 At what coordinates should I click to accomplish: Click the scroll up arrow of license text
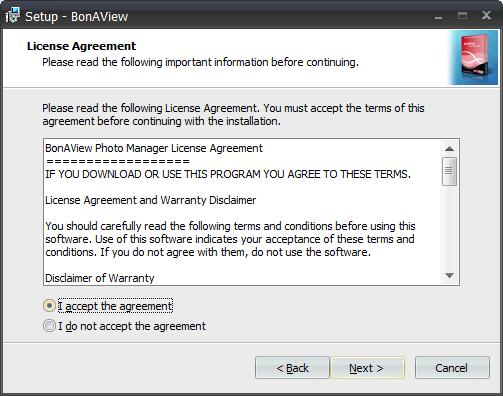point(449,149)
